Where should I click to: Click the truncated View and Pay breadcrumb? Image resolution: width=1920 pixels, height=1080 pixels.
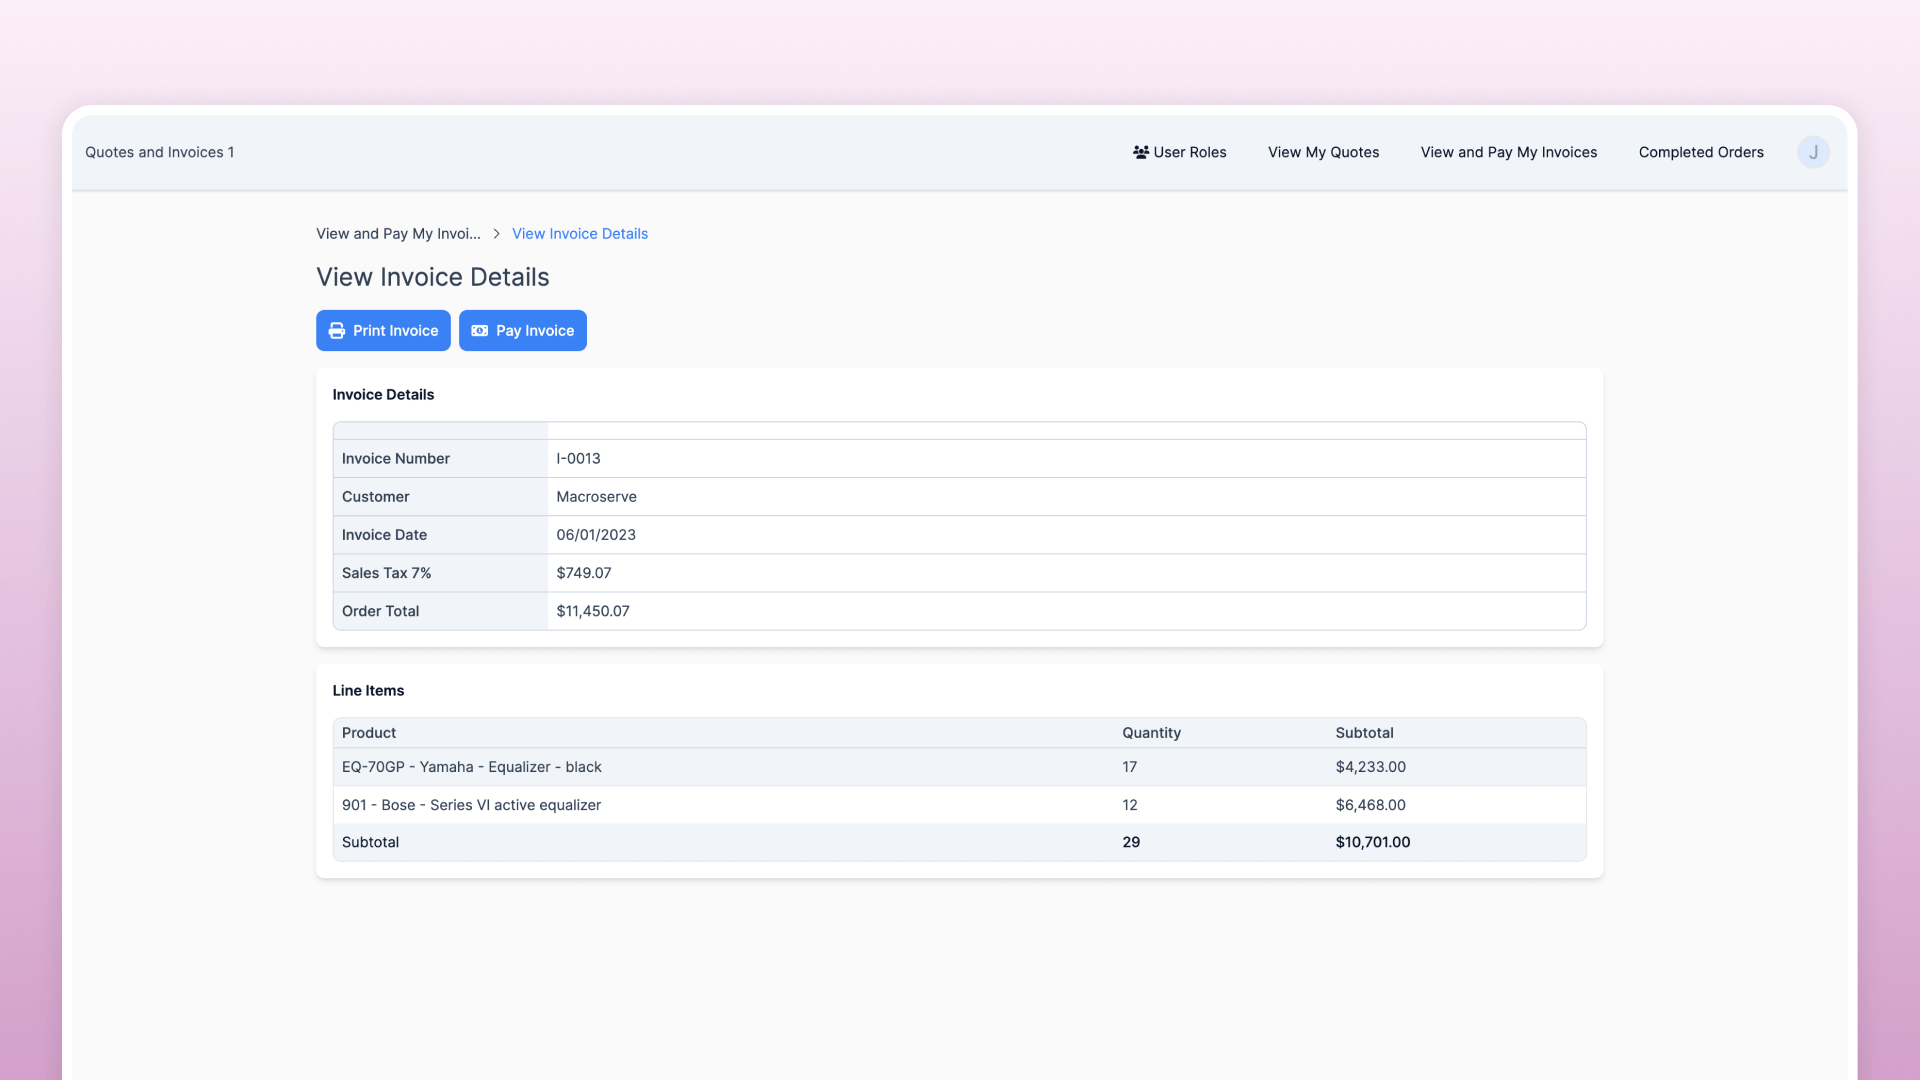pos(398,234)
